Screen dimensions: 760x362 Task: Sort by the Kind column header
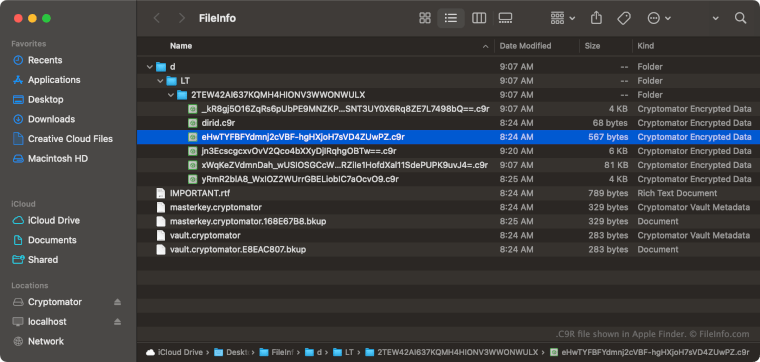point(646,46)
